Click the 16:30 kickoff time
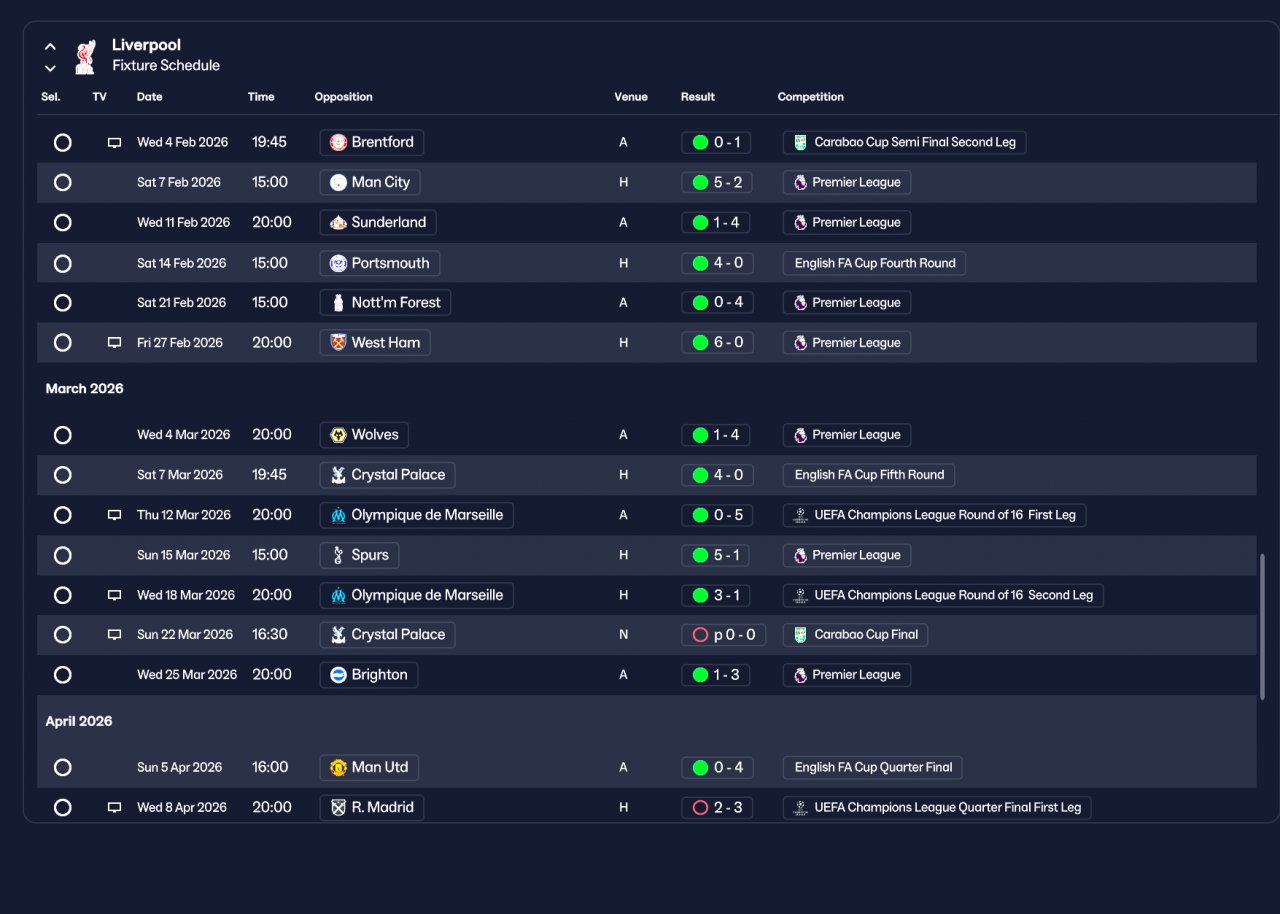1280x914 pixels. tap(270, 634)
